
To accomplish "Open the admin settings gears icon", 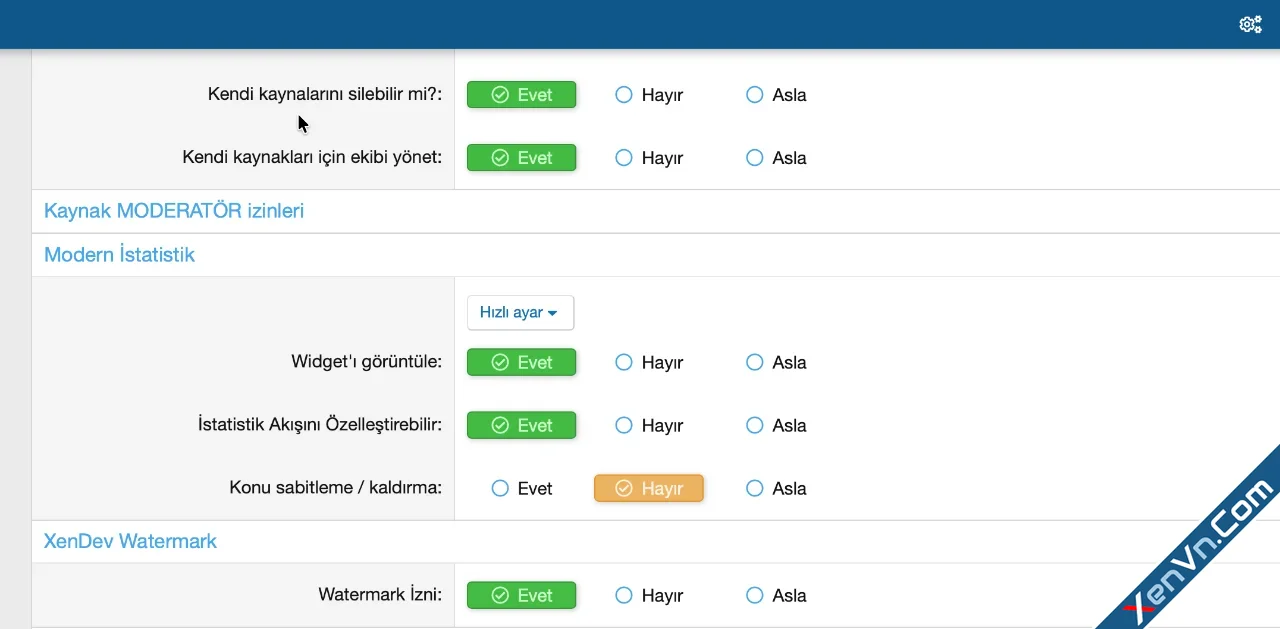I will [1250, 24].
